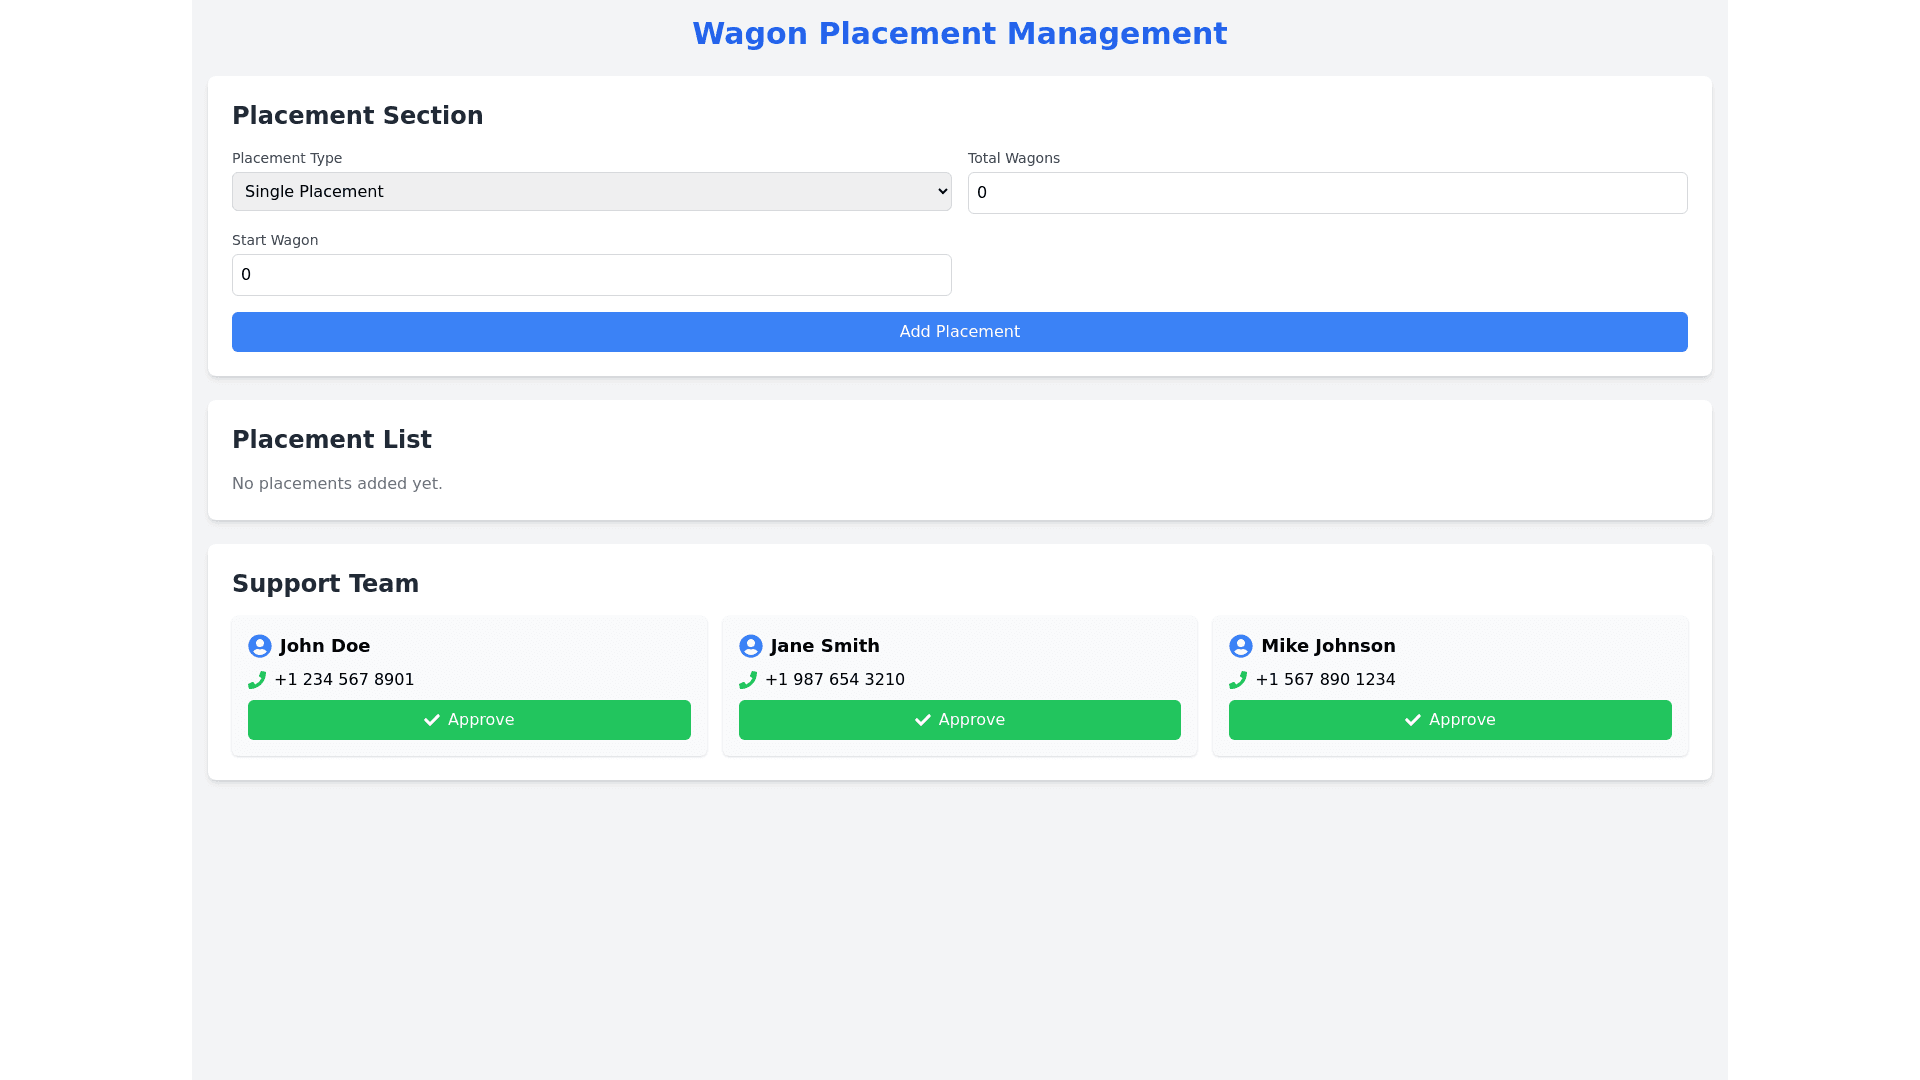Click Mike Johnson's phone number text

[1325, 680]
